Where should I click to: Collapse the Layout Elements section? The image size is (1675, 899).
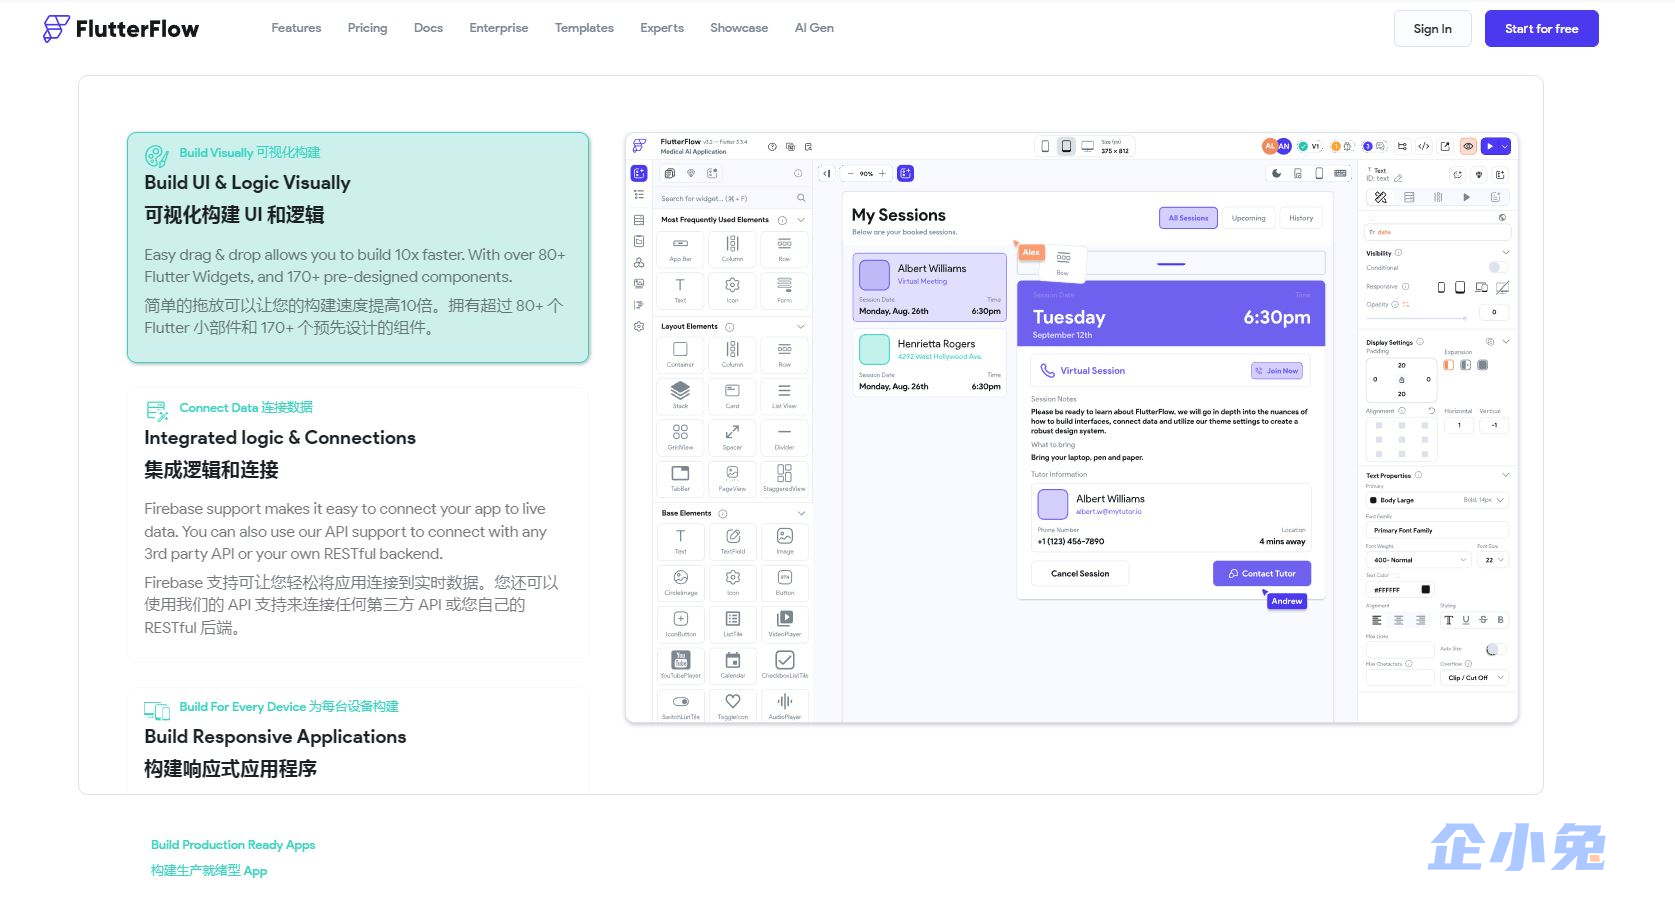pos(801,326)
